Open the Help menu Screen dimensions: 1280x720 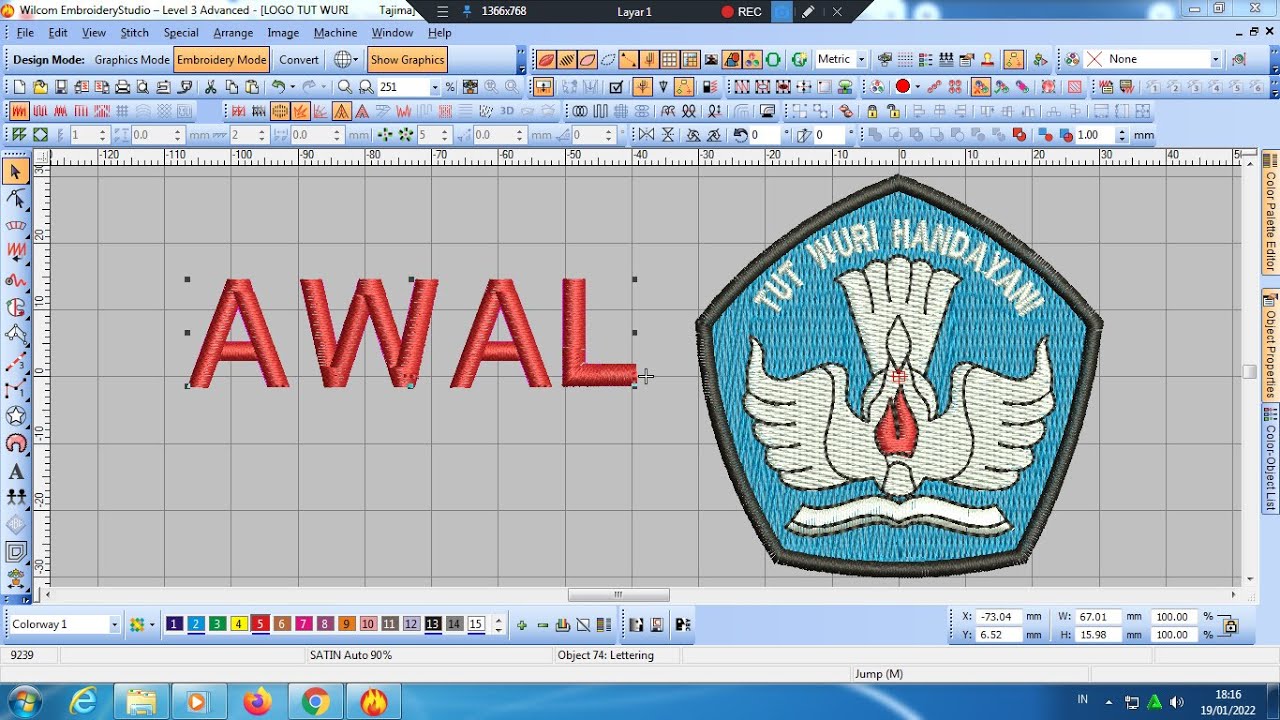pyautogui.click(x=440, y=33)
